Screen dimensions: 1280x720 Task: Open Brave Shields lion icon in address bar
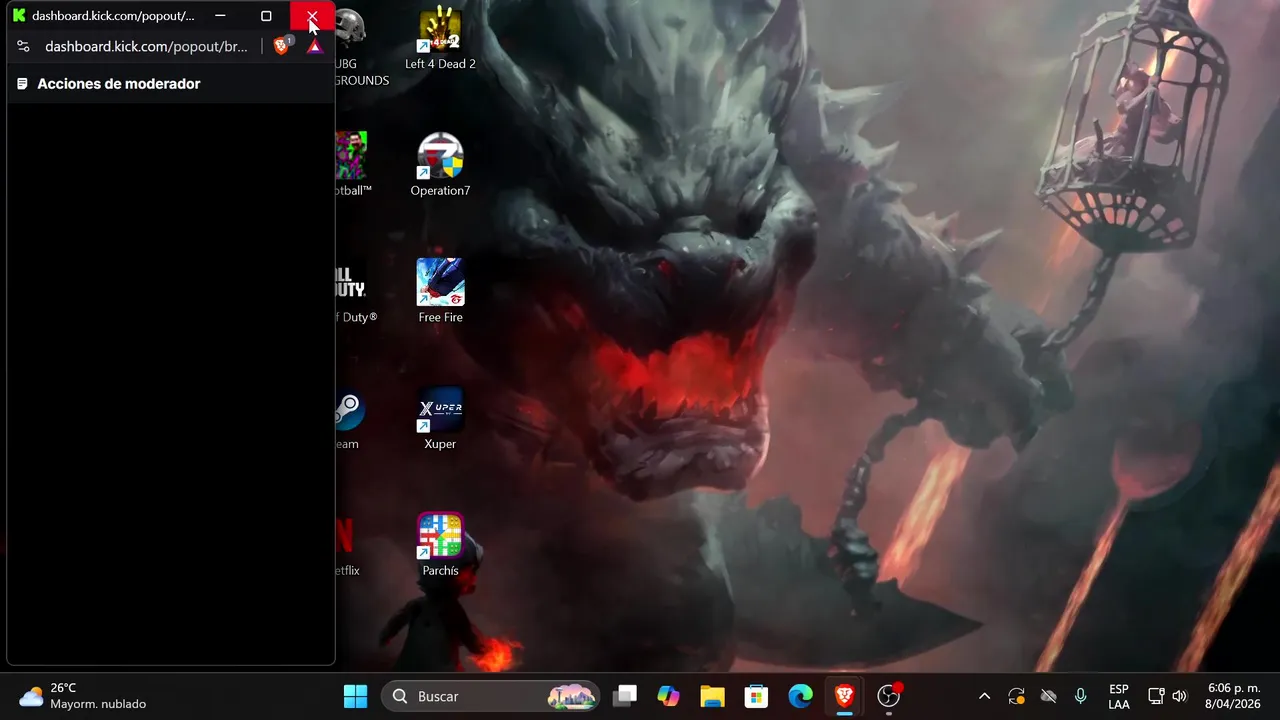tap(282, 46)
